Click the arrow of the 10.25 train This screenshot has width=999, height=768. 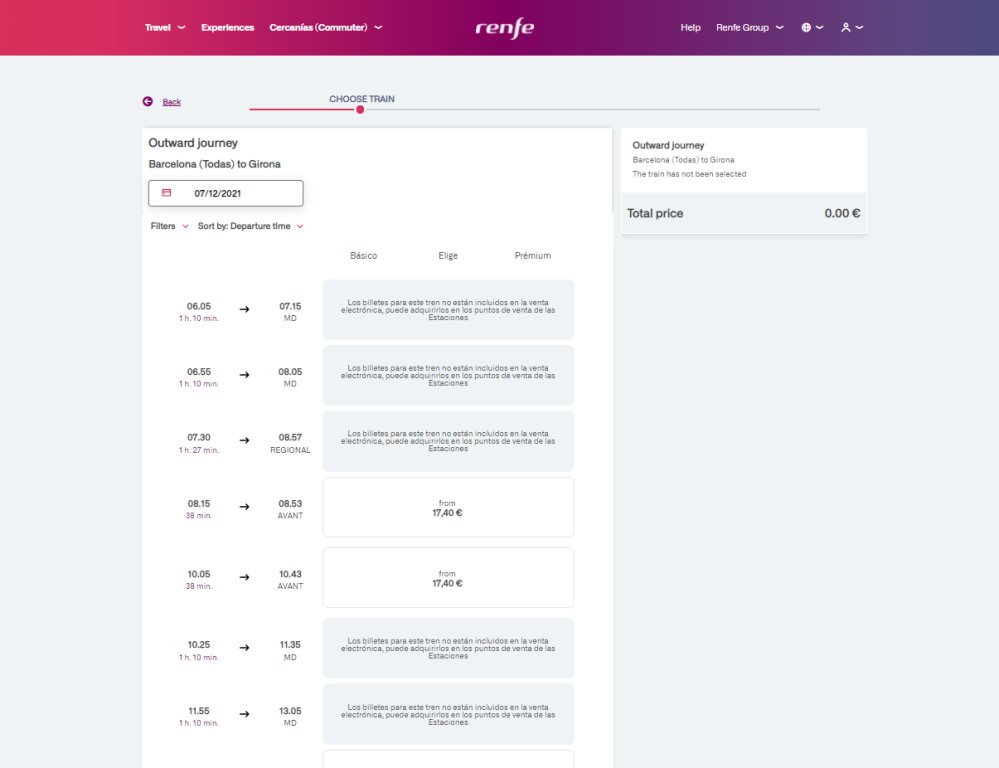[x=245, y=648]
